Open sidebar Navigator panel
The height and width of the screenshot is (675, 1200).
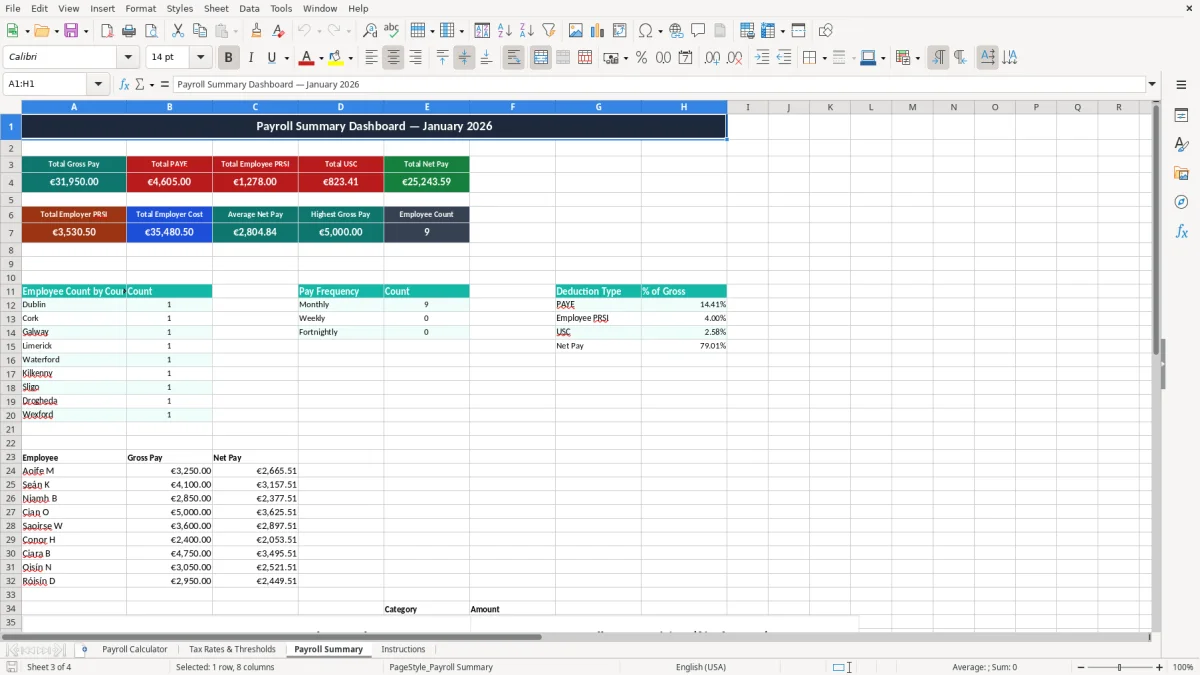coord(1181,202)
